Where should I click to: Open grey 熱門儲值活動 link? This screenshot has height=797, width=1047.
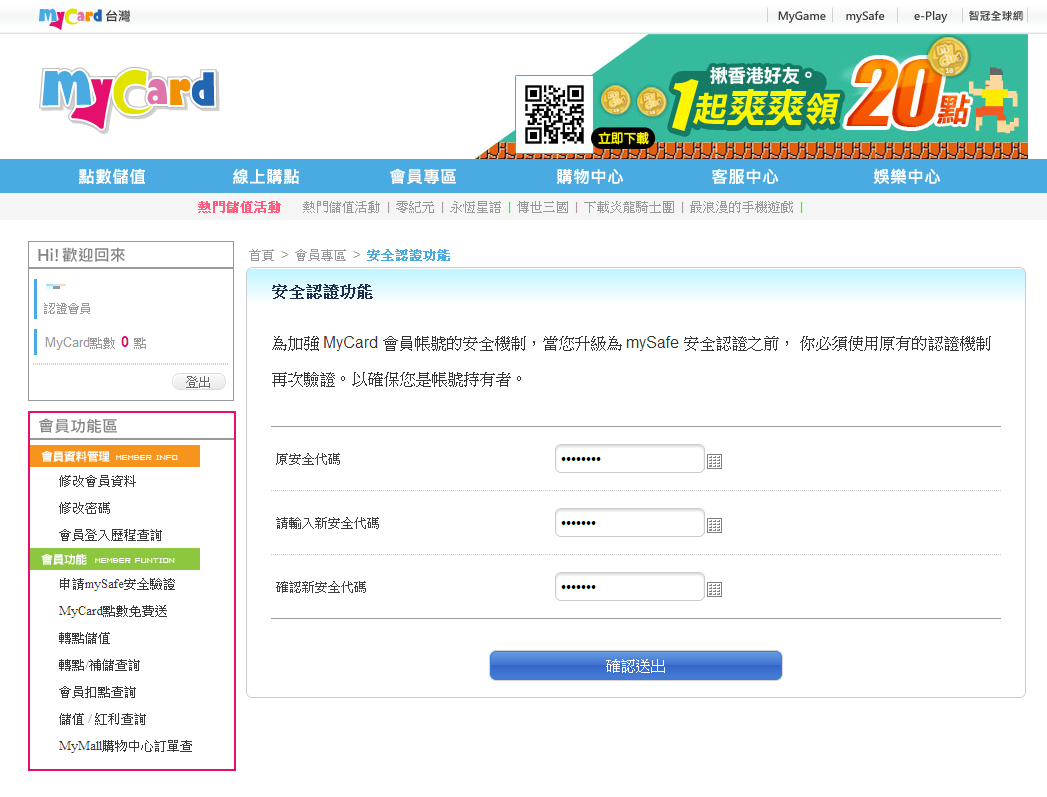(x=341, y=207)
